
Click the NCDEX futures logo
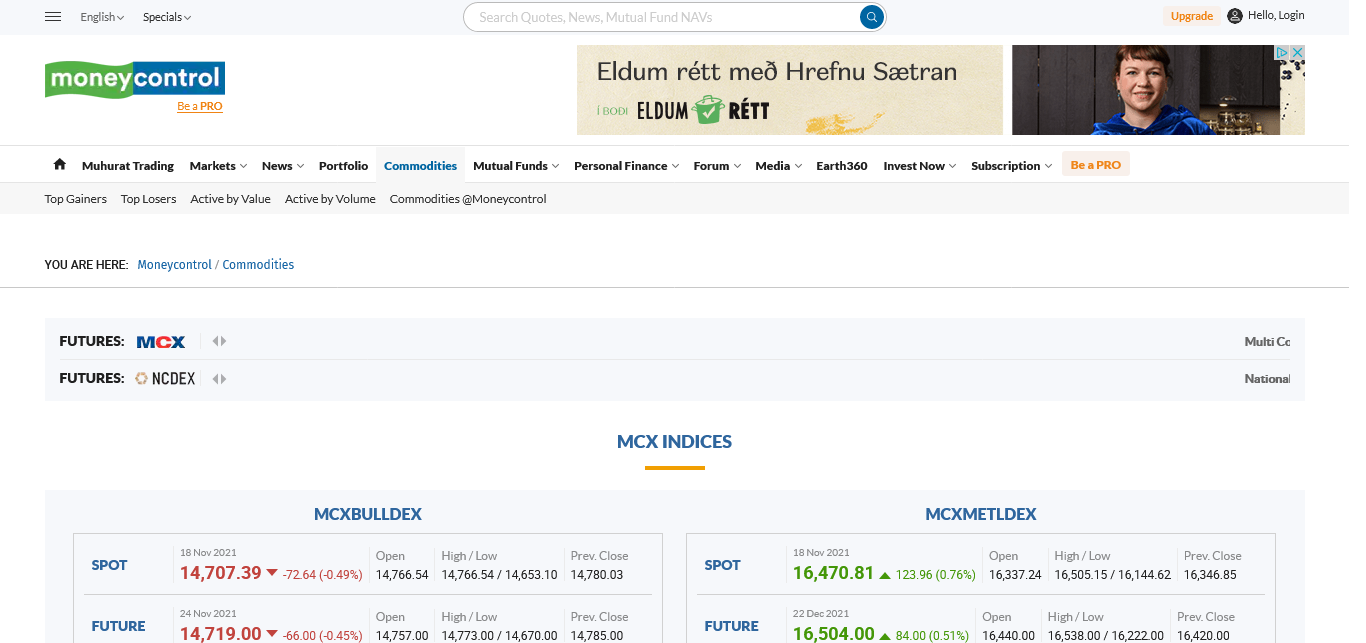pos(166,379)
